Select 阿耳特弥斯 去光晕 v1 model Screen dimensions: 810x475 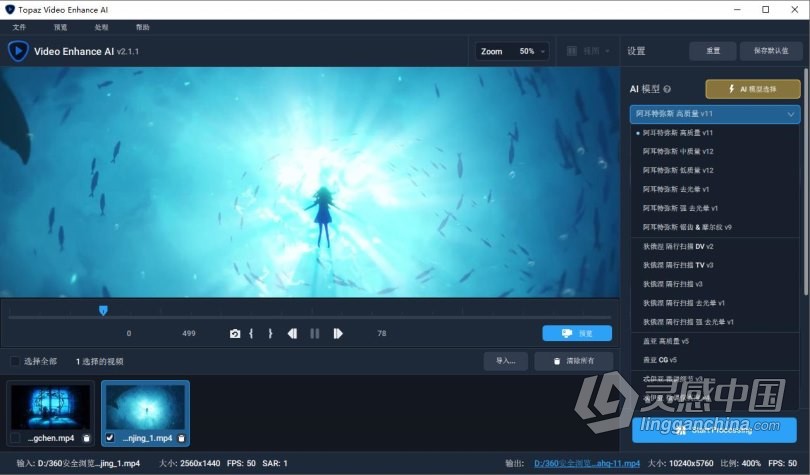715,189
